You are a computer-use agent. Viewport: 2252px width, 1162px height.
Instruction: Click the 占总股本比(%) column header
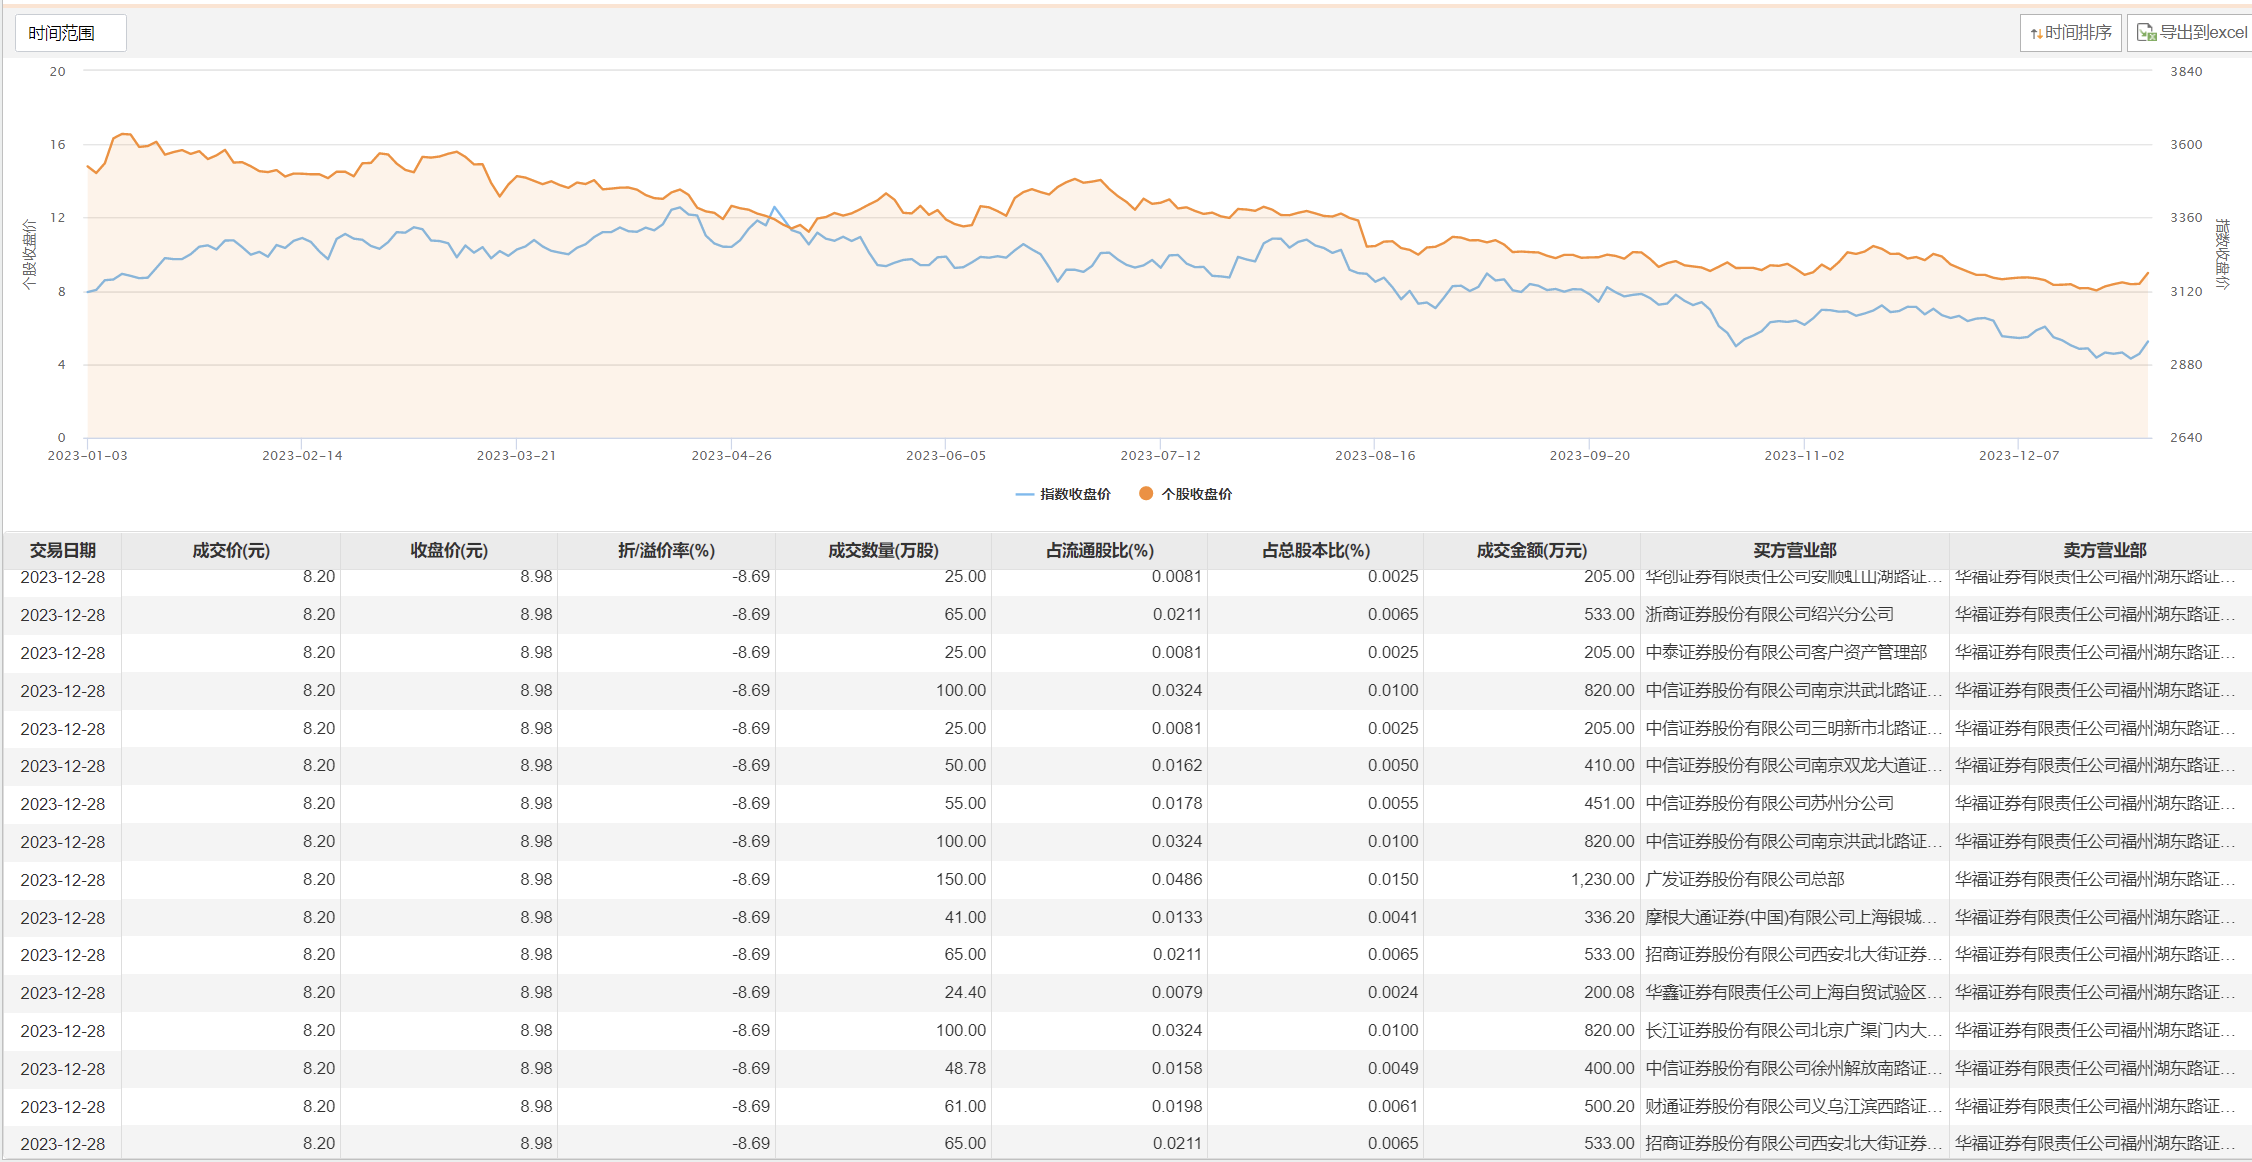(x=1315, y=551)
